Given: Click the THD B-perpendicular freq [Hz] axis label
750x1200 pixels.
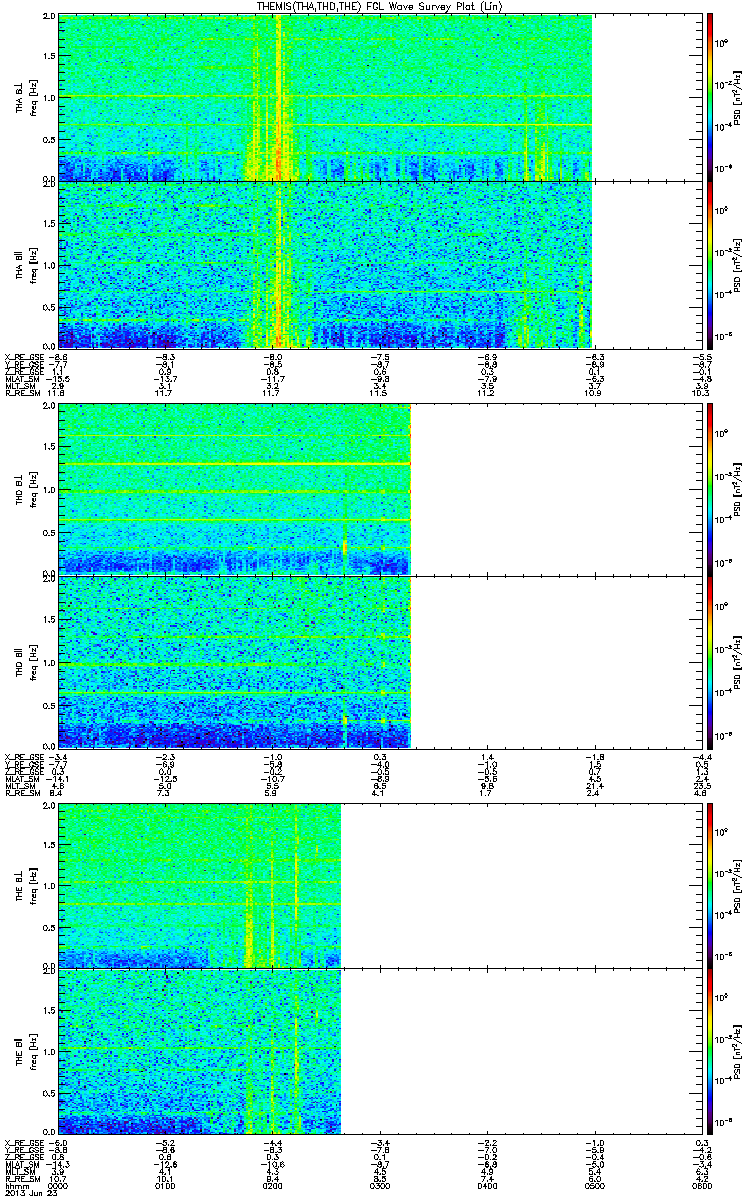Looking at the screenshot, I should 35,488.
